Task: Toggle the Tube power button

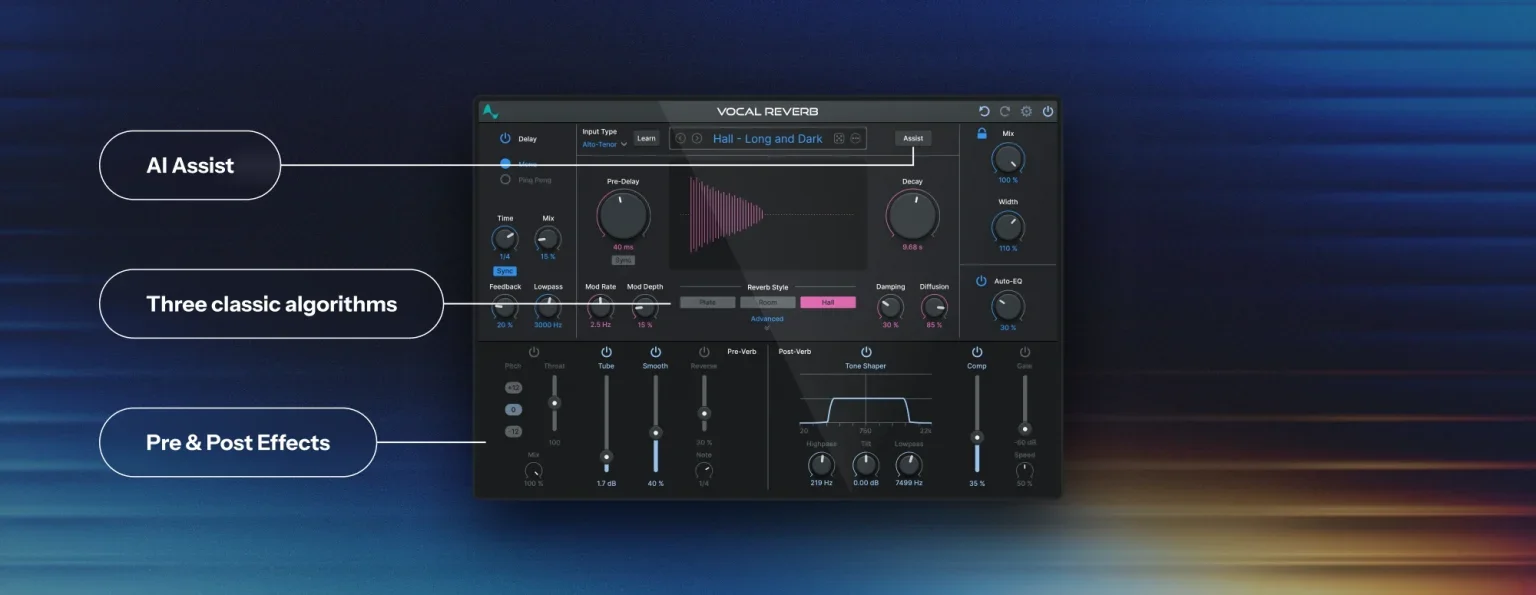Action: click(x=606, y=352)
